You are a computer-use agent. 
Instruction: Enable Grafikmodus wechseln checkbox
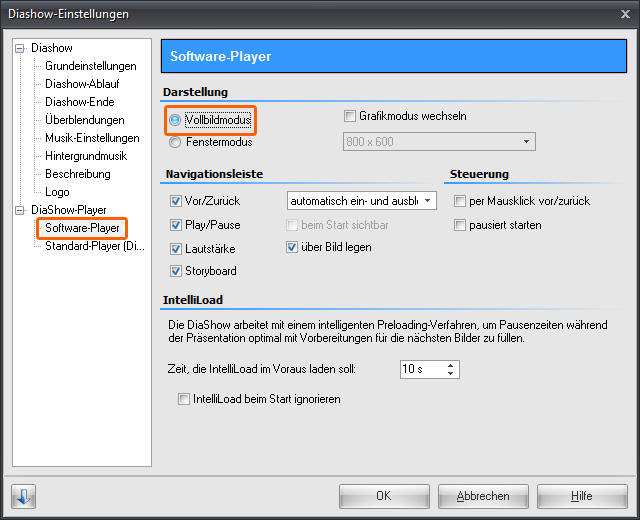pyautogui.click(x=350, y=116)
